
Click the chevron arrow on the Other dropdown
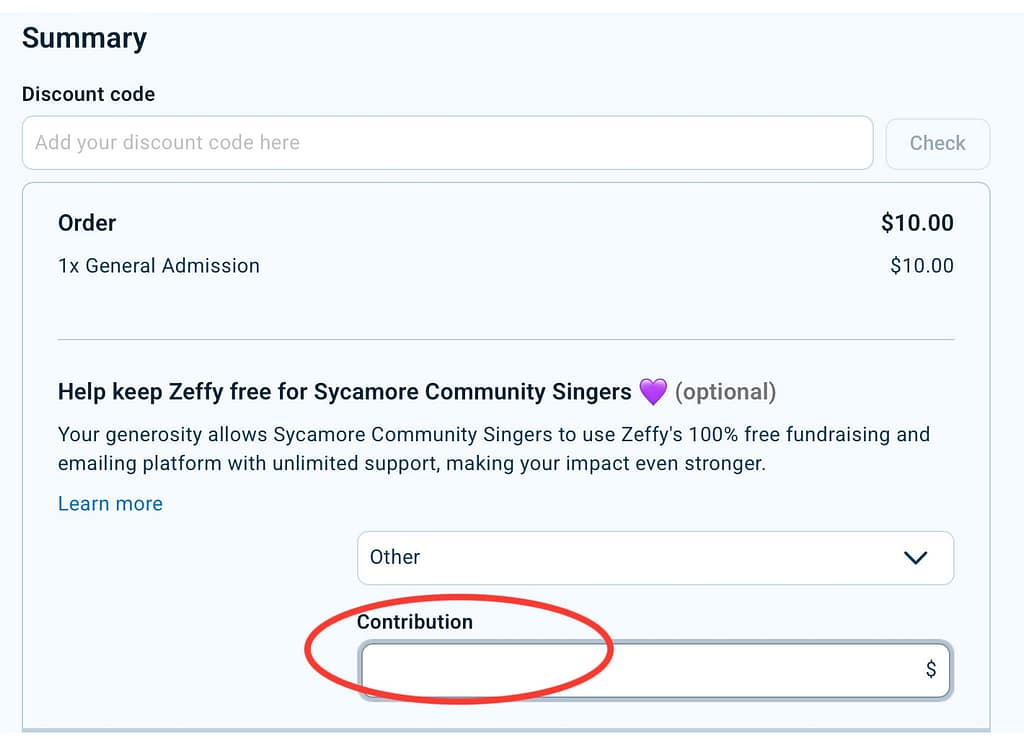point(915,558)
